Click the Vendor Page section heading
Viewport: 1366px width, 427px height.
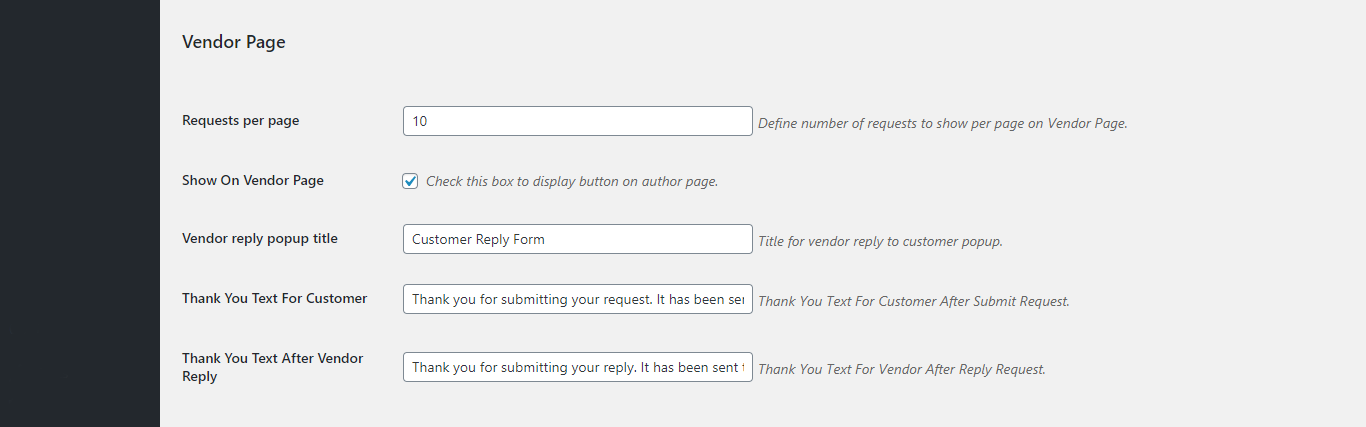coord(234,42)
